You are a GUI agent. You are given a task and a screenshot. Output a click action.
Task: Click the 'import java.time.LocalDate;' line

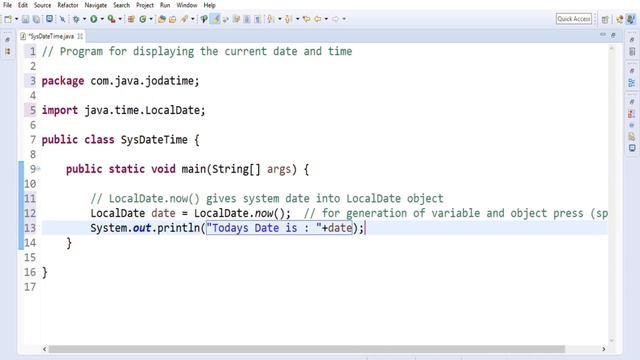pos(123,110)
